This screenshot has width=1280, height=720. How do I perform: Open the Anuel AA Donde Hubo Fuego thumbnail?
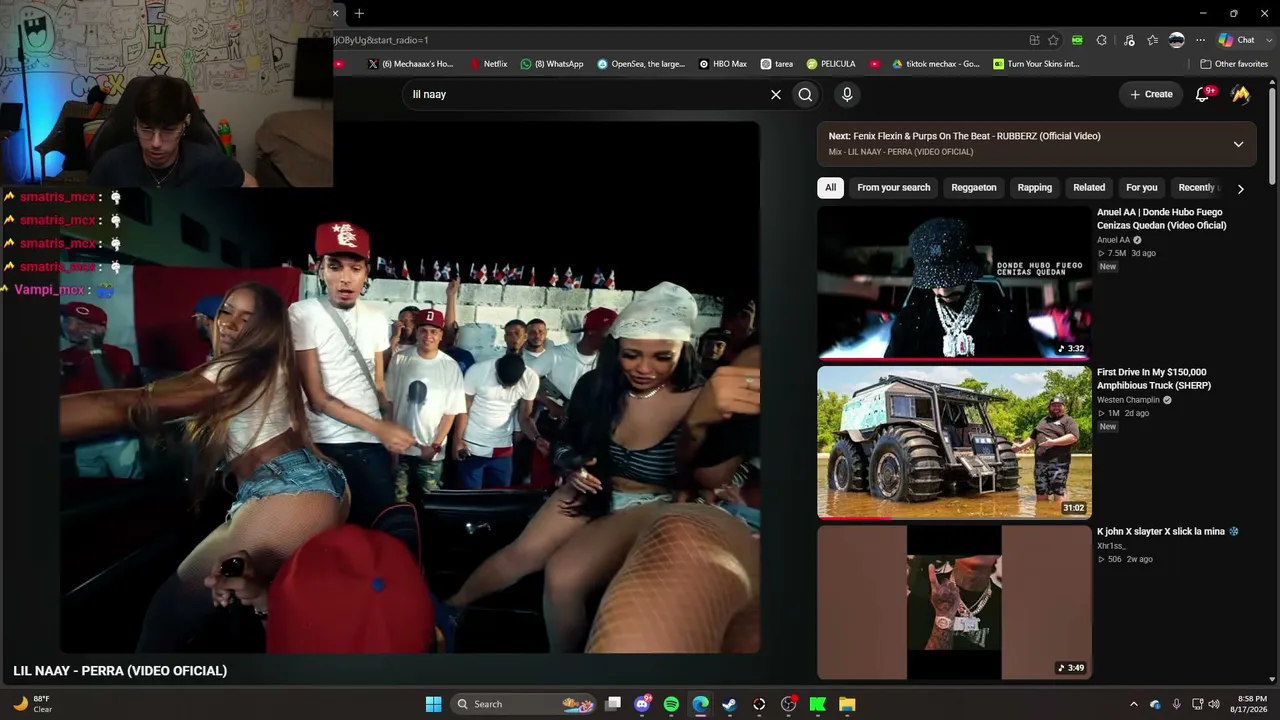(x=954, y=283)
